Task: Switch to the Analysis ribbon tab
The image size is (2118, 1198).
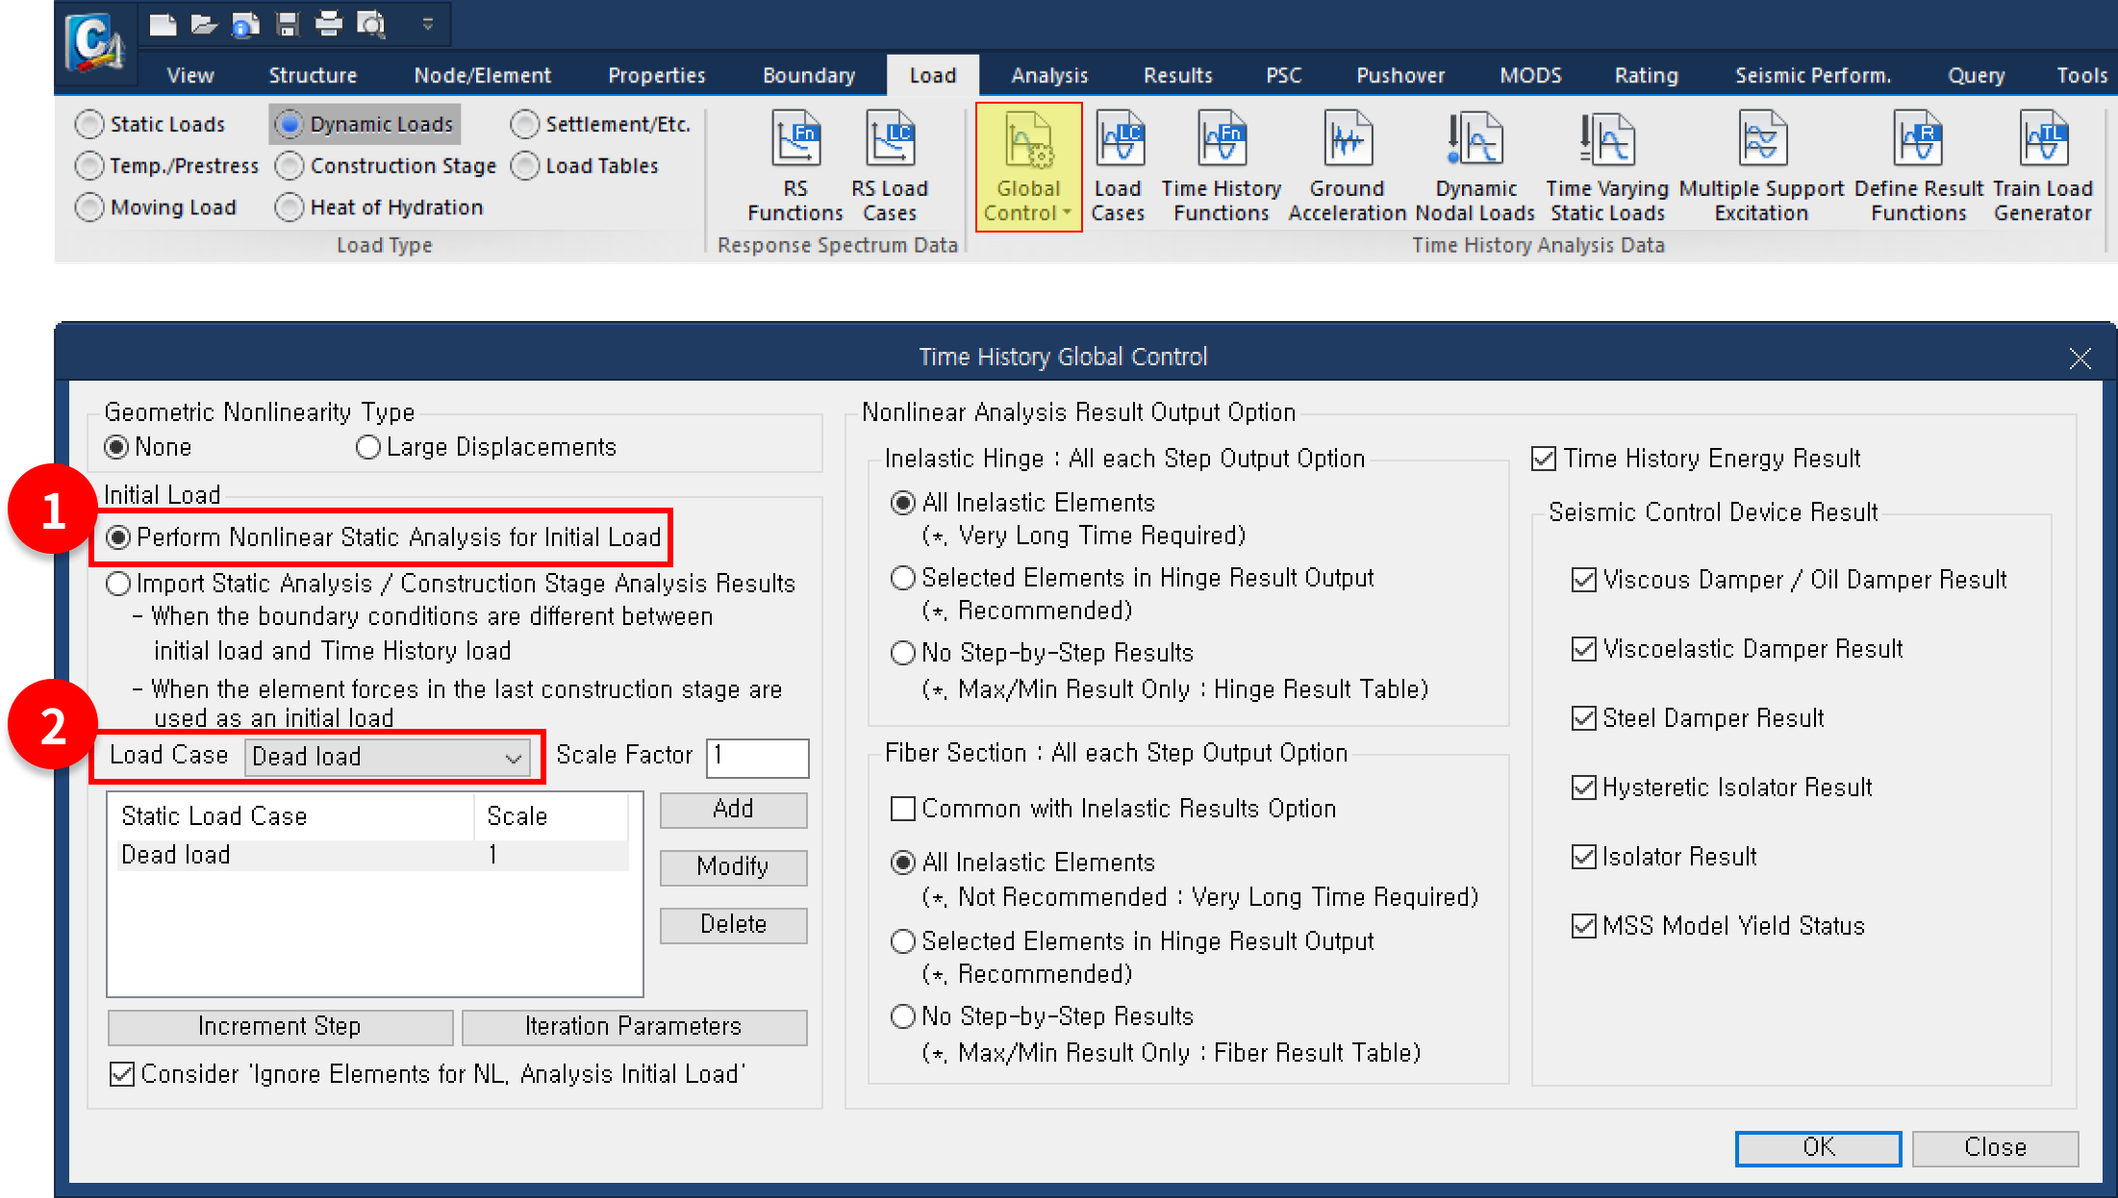Action: pyautogui.click(x=1049, y=74)
